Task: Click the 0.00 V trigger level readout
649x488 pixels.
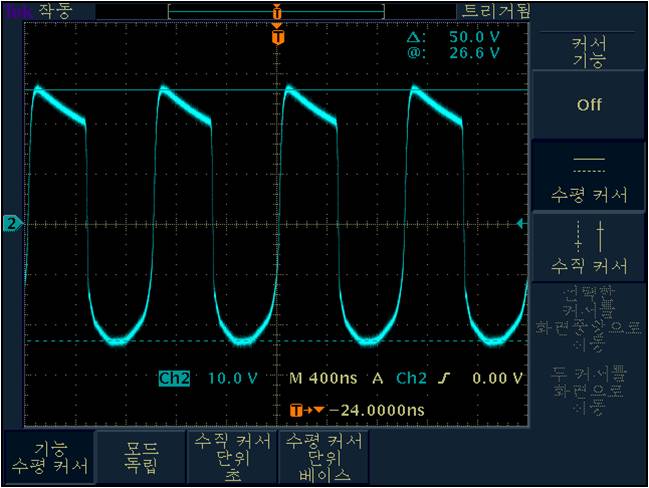Action: (498, 378)
